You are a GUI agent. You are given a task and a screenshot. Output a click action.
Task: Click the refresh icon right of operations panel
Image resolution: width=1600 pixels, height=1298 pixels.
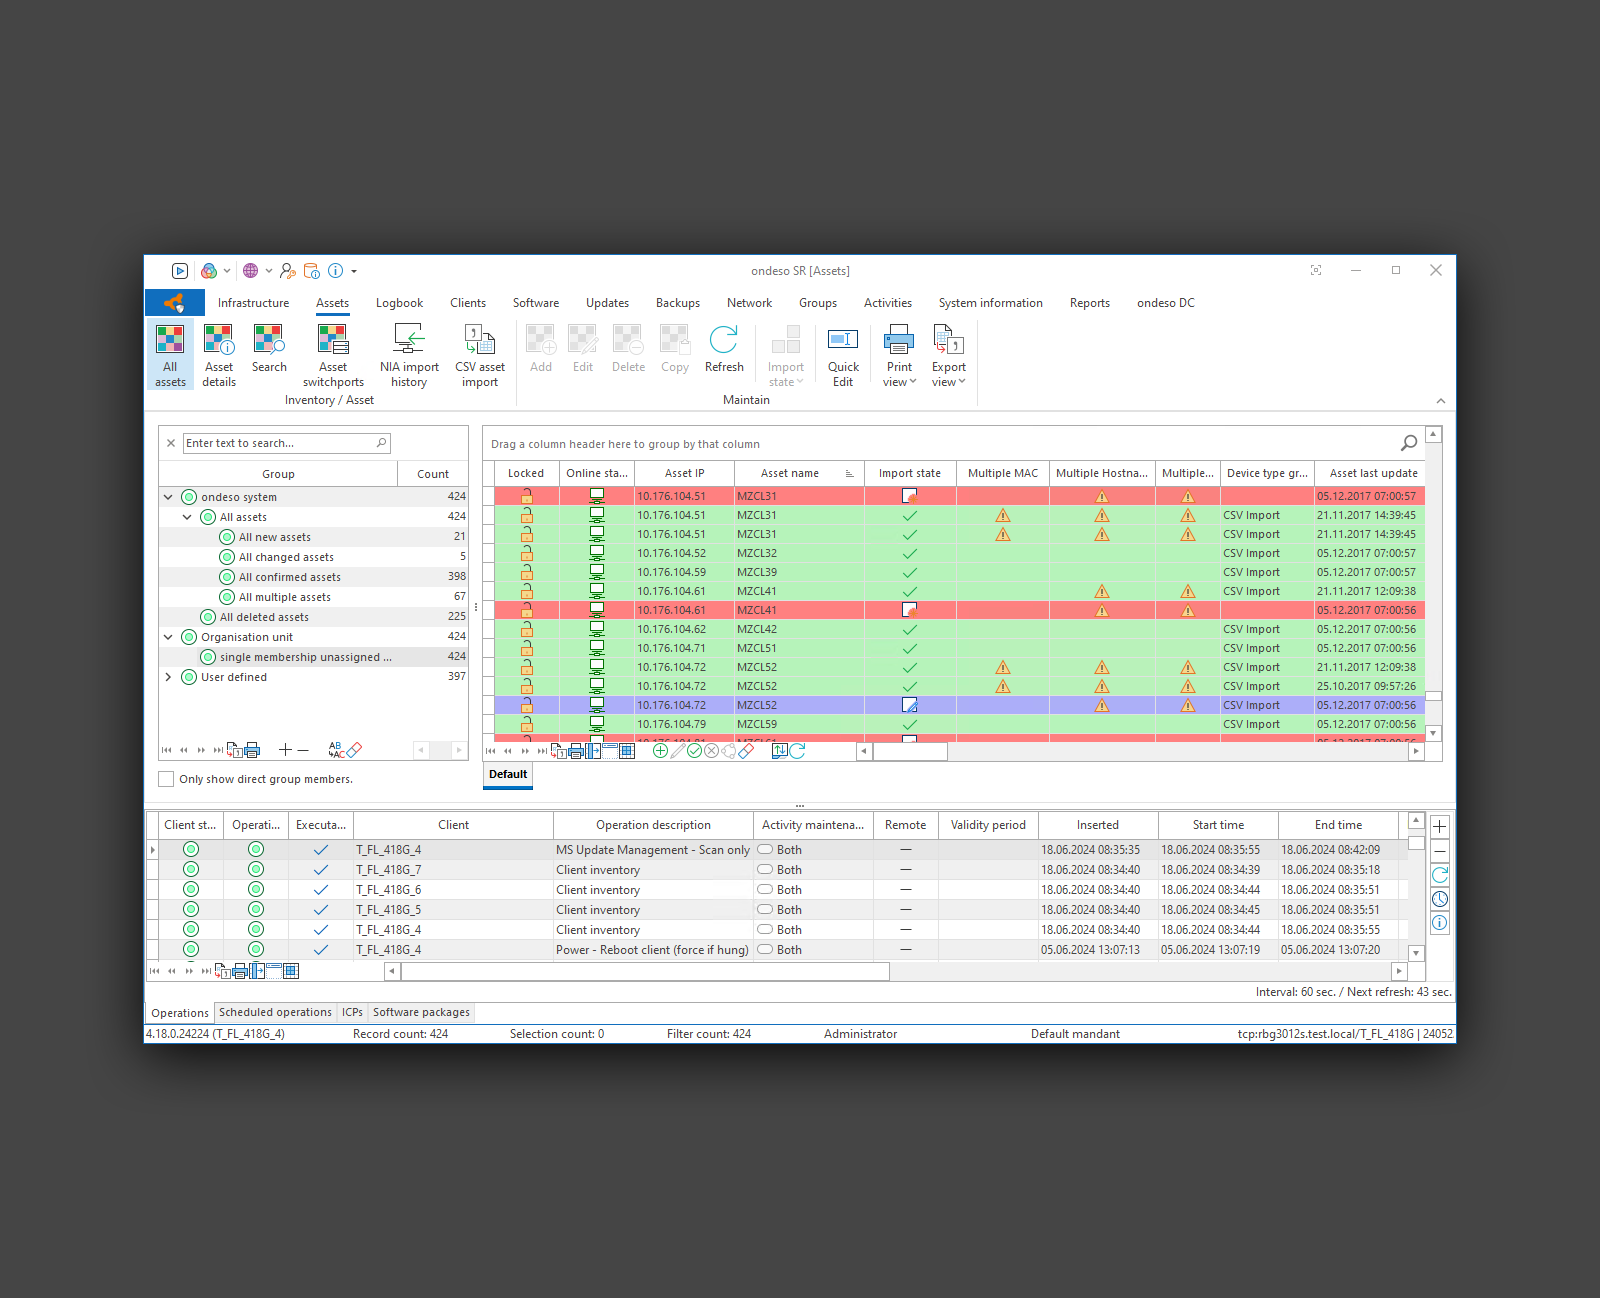point(1440,875)
